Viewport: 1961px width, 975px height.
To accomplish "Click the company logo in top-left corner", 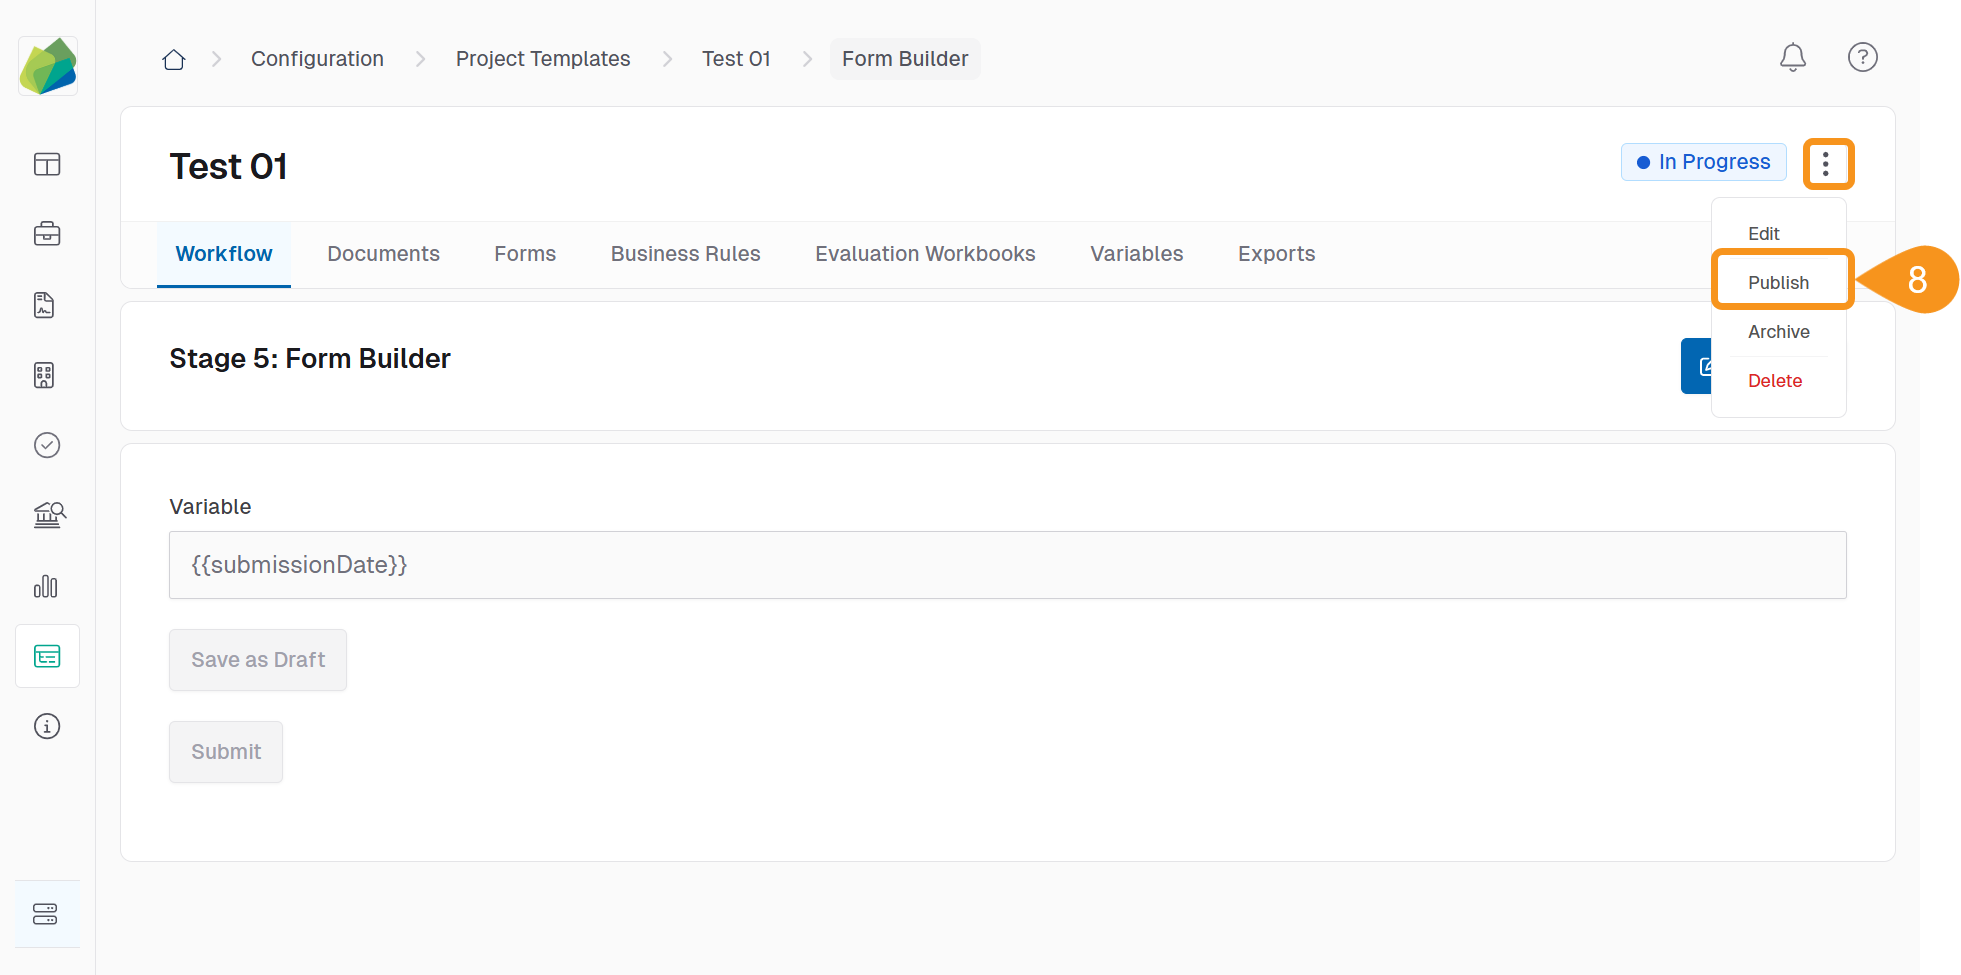I will coord(47,65).
